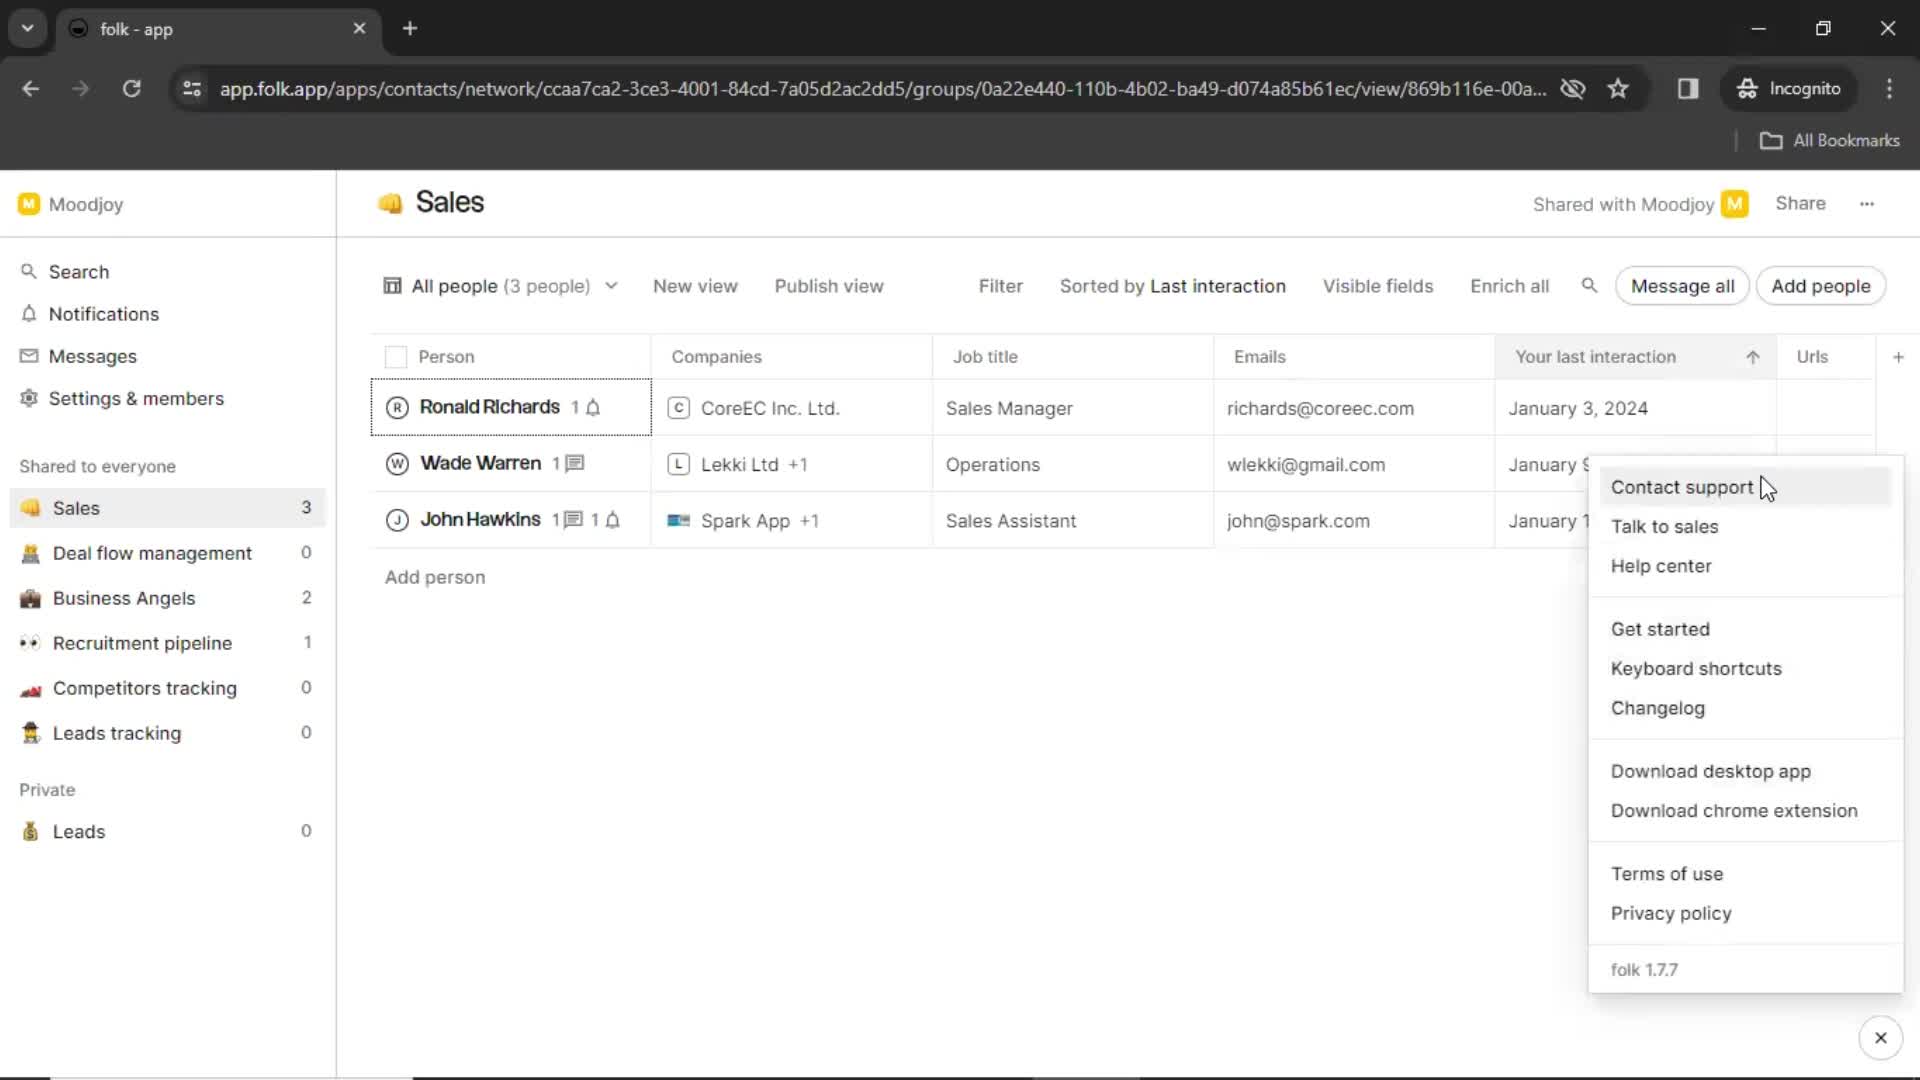Open the three-dots more menu beside Share
The height and width of the screenshot is (1080, 1920).
[1867, 204]
